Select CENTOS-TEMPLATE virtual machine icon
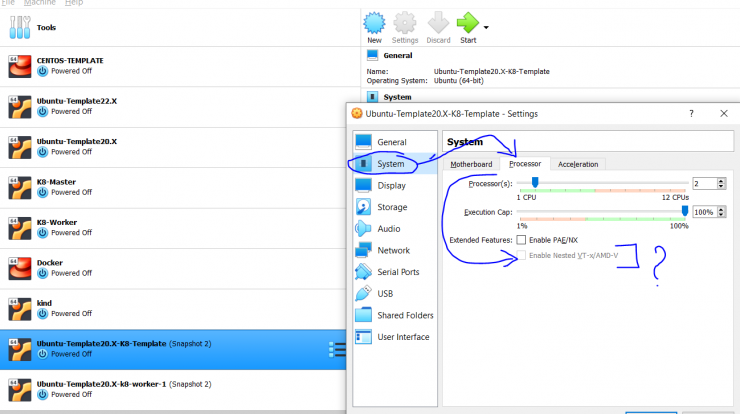The height and width of the screenshot is (414, 740). pyautogui.click(x=20, y=66)
